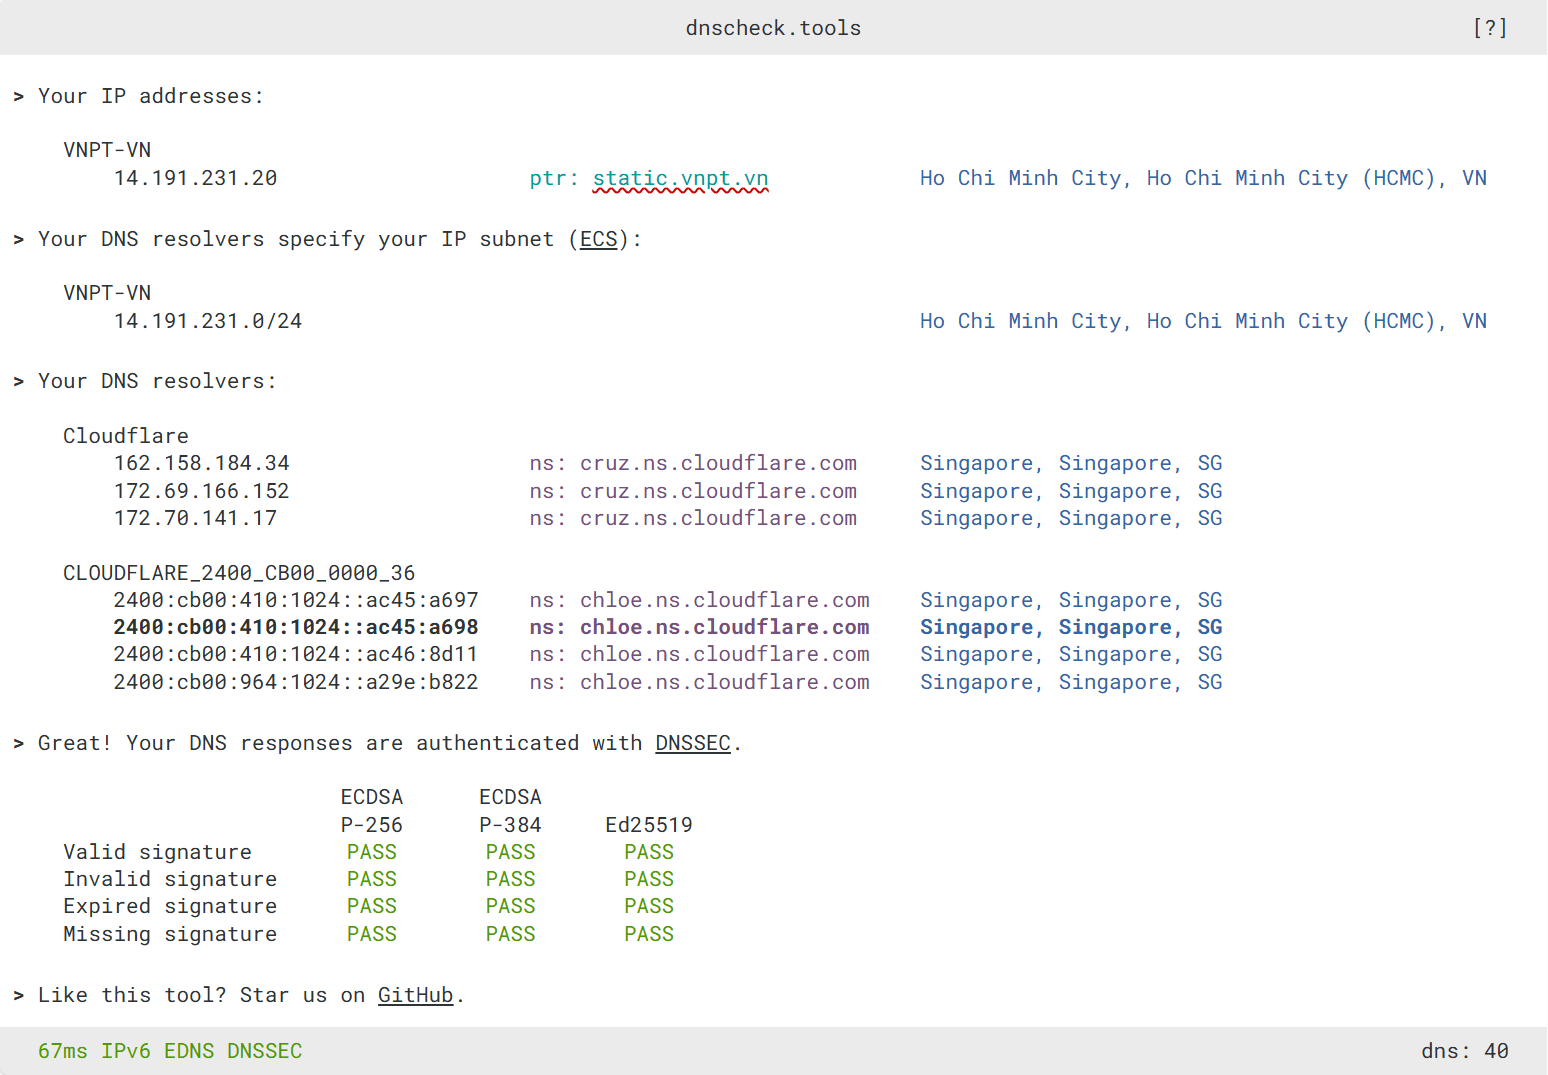Image resolution: width=1548 pixels, height=1075 pixels.
Task: Click the IP address 14.191.231.20
Action: pyautogui.click(x=195, y=178)
